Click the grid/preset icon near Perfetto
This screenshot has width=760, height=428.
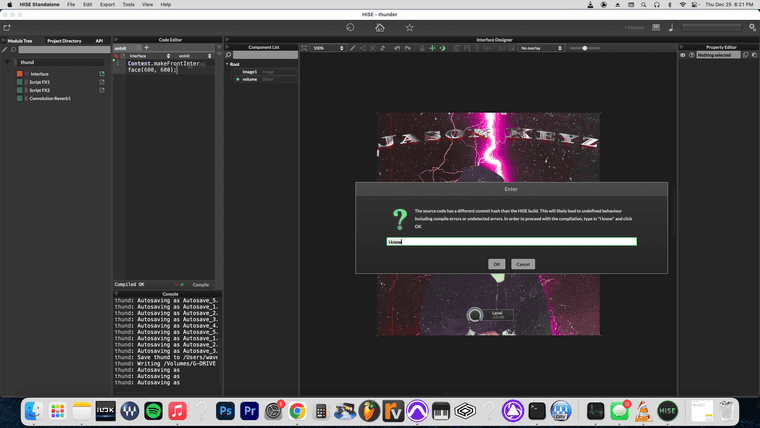656,28
